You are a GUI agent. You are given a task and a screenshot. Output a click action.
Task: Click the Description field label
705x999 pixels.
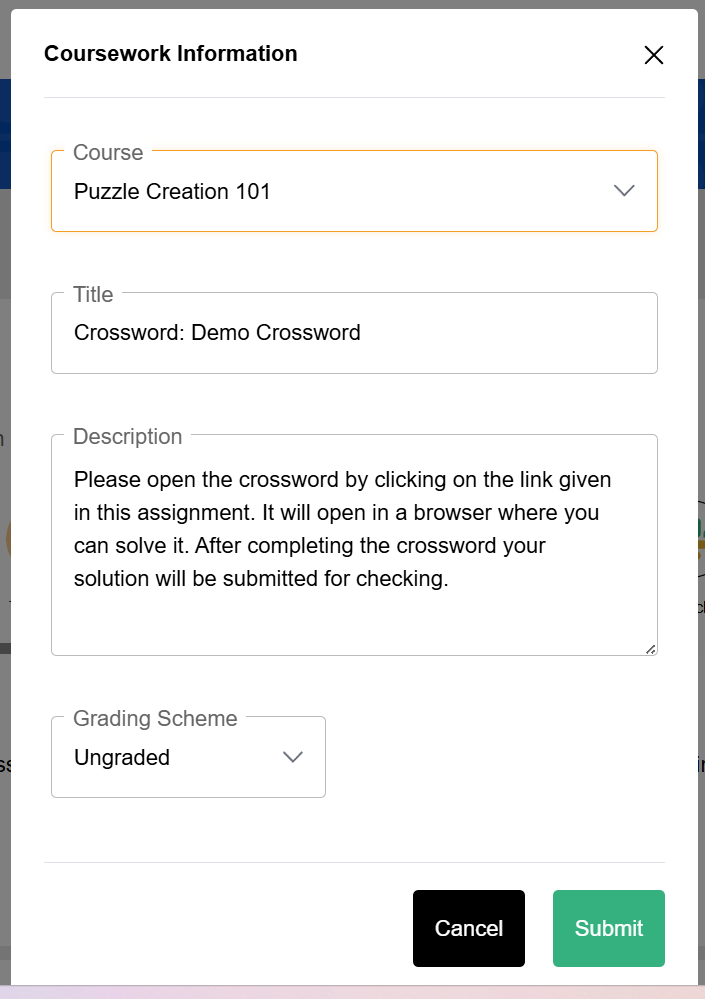point(128,436)
